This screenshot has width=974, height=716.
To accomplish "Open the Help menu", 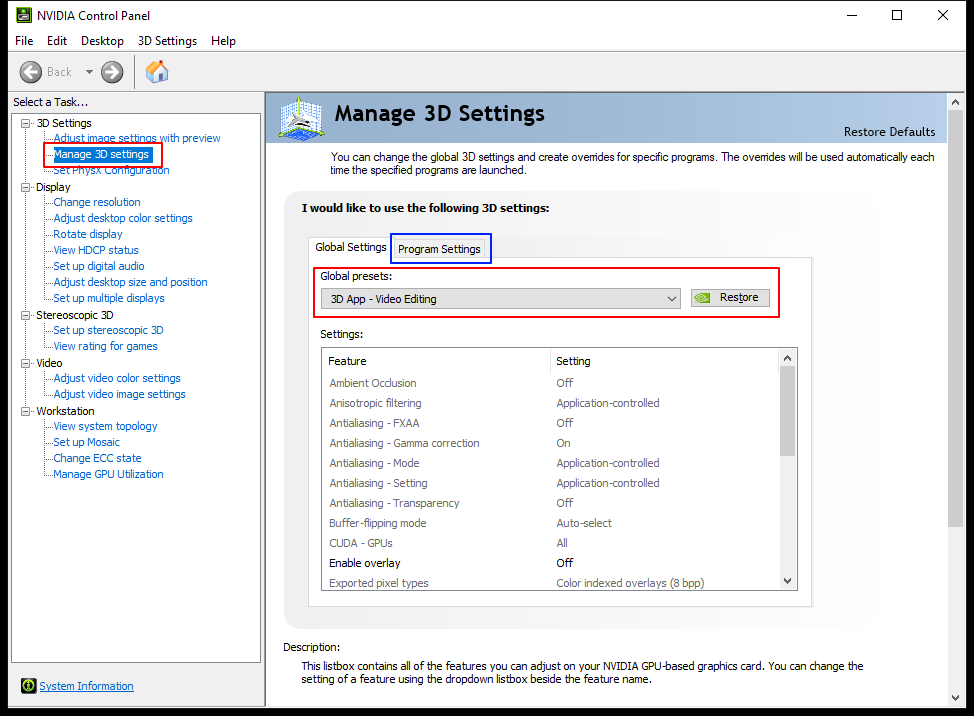I will [x=223, y=41].
